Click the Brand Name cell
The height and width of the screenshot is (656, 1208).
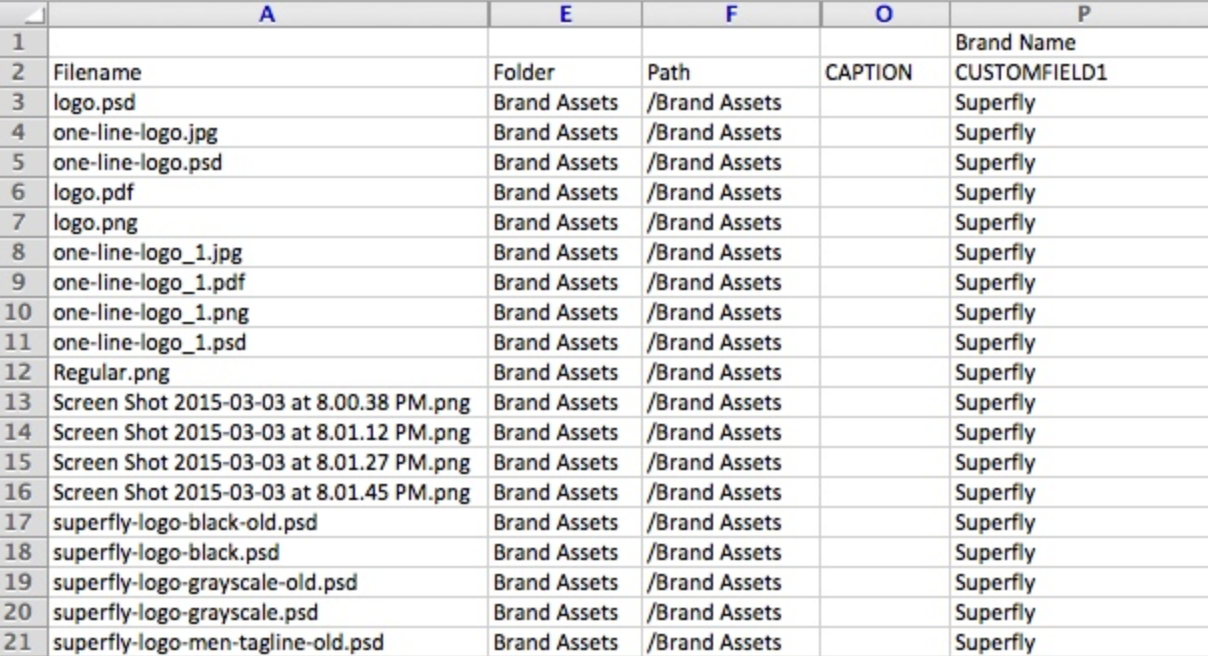click(x=1079, y=42)
